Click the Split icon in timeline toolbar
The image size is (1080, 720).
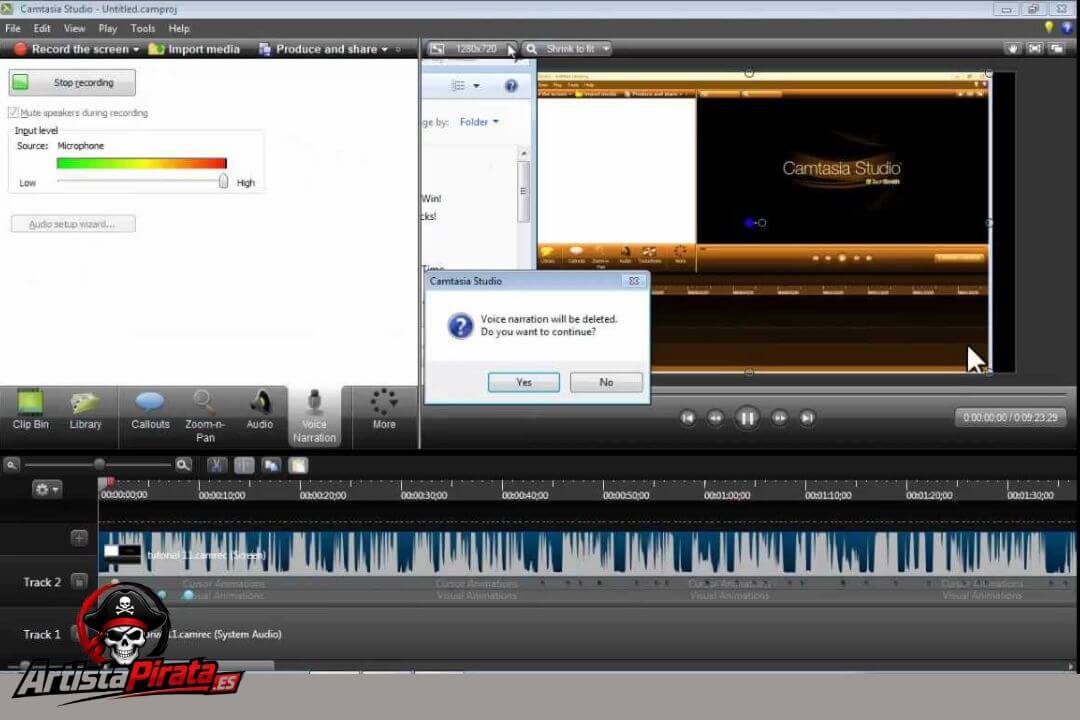click(x=244, y=465)
